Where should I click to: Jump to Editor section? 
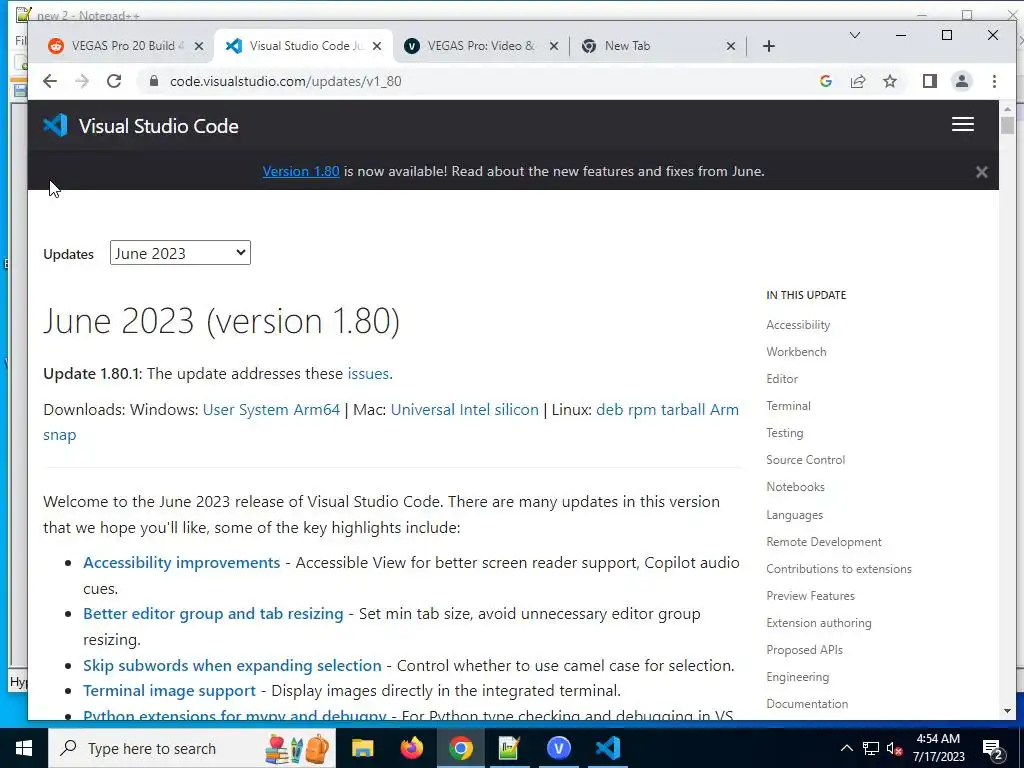[782, 379]
